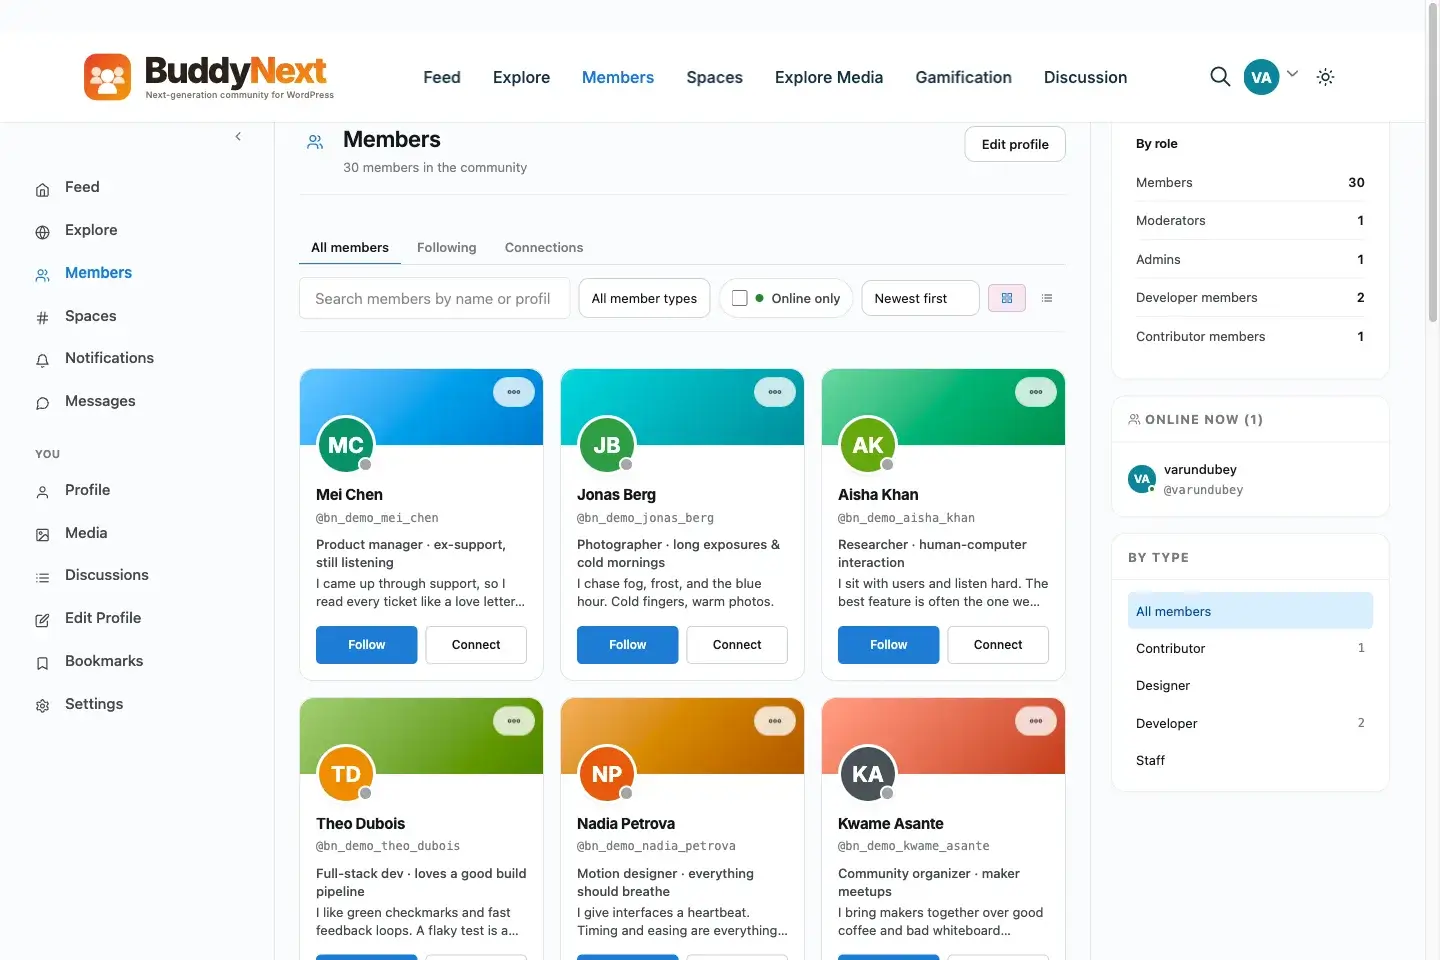Collapse the left sidebar with the chevron
This screenshot has width=1440, height=960.
[238, 137]
